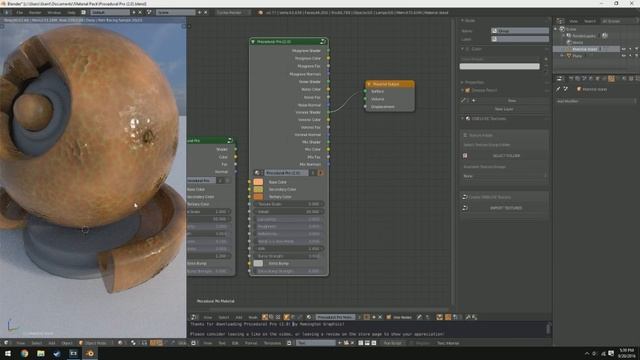640x360 pixels.
Task: Open the File menu
Action: 19,12
